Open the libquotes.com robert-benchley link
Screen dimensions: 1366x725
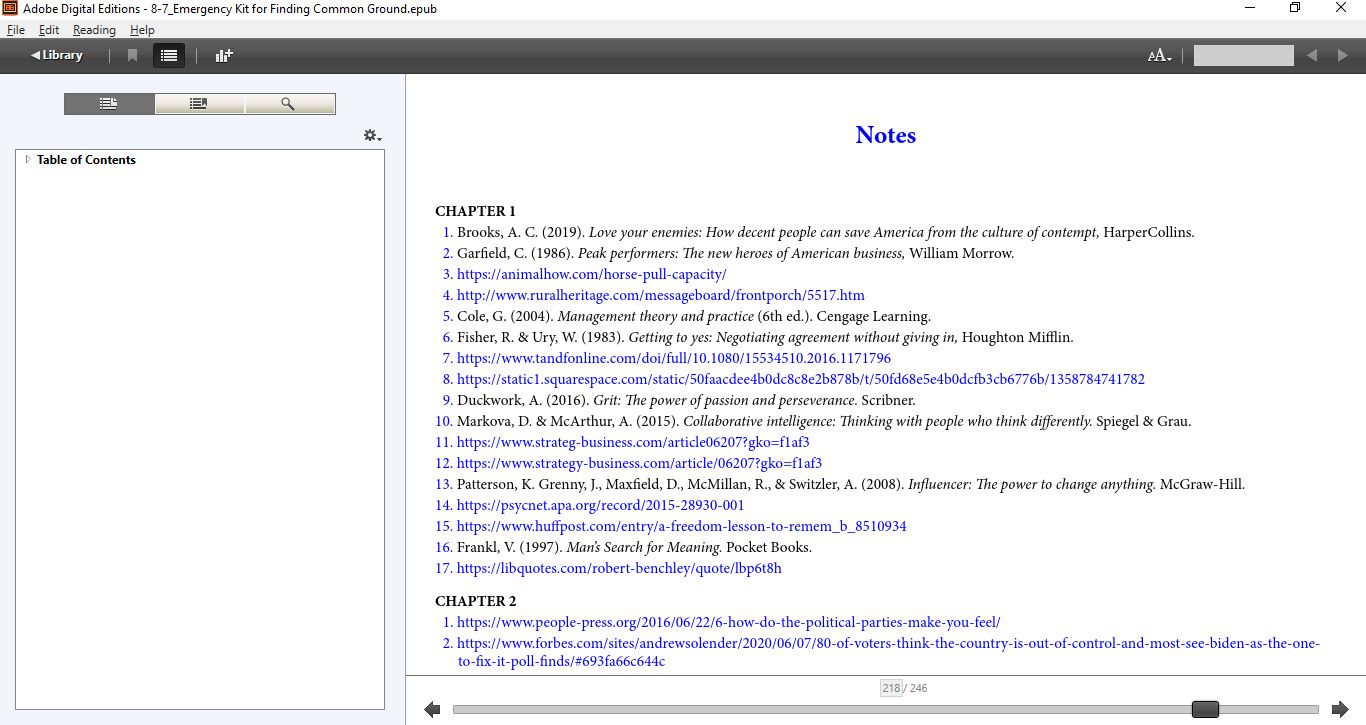click(x=619, y=568)
